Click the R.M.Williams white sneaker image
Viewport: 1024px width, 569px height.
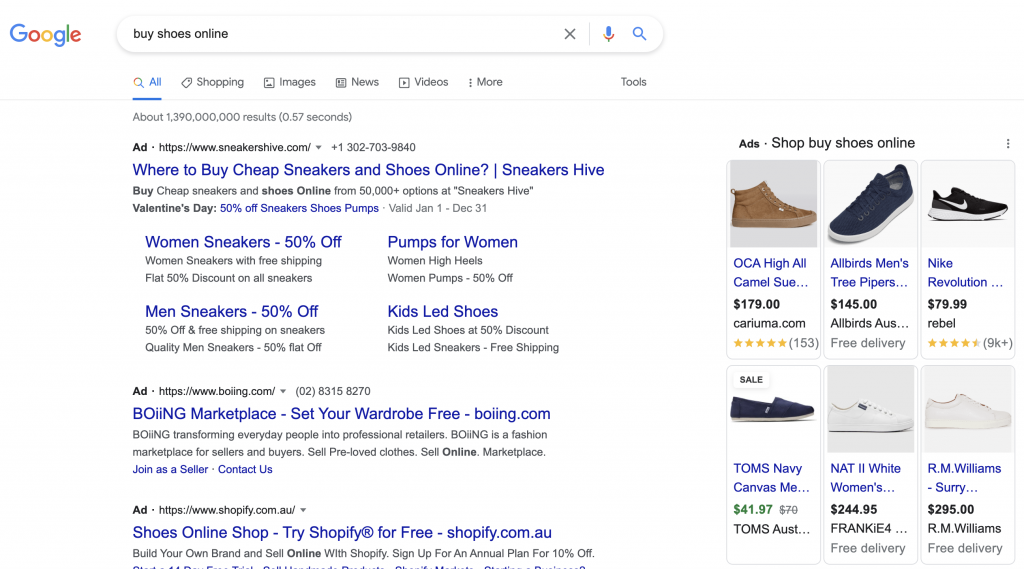pyautogui.click(x=968, y=409)
